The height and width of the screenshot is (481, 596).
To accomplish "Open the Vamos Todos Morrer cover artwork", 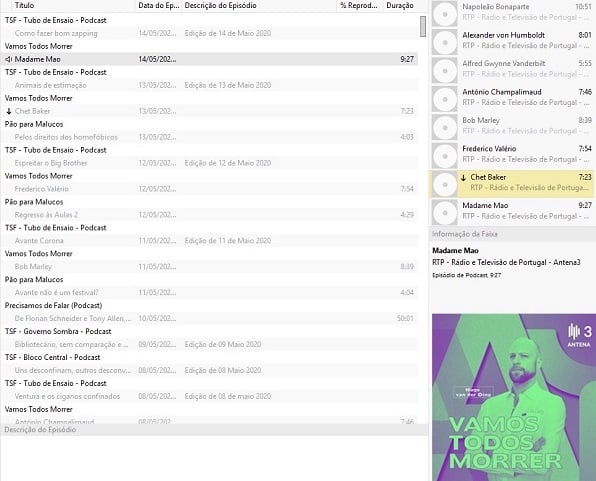I will [x=514, y=397].
